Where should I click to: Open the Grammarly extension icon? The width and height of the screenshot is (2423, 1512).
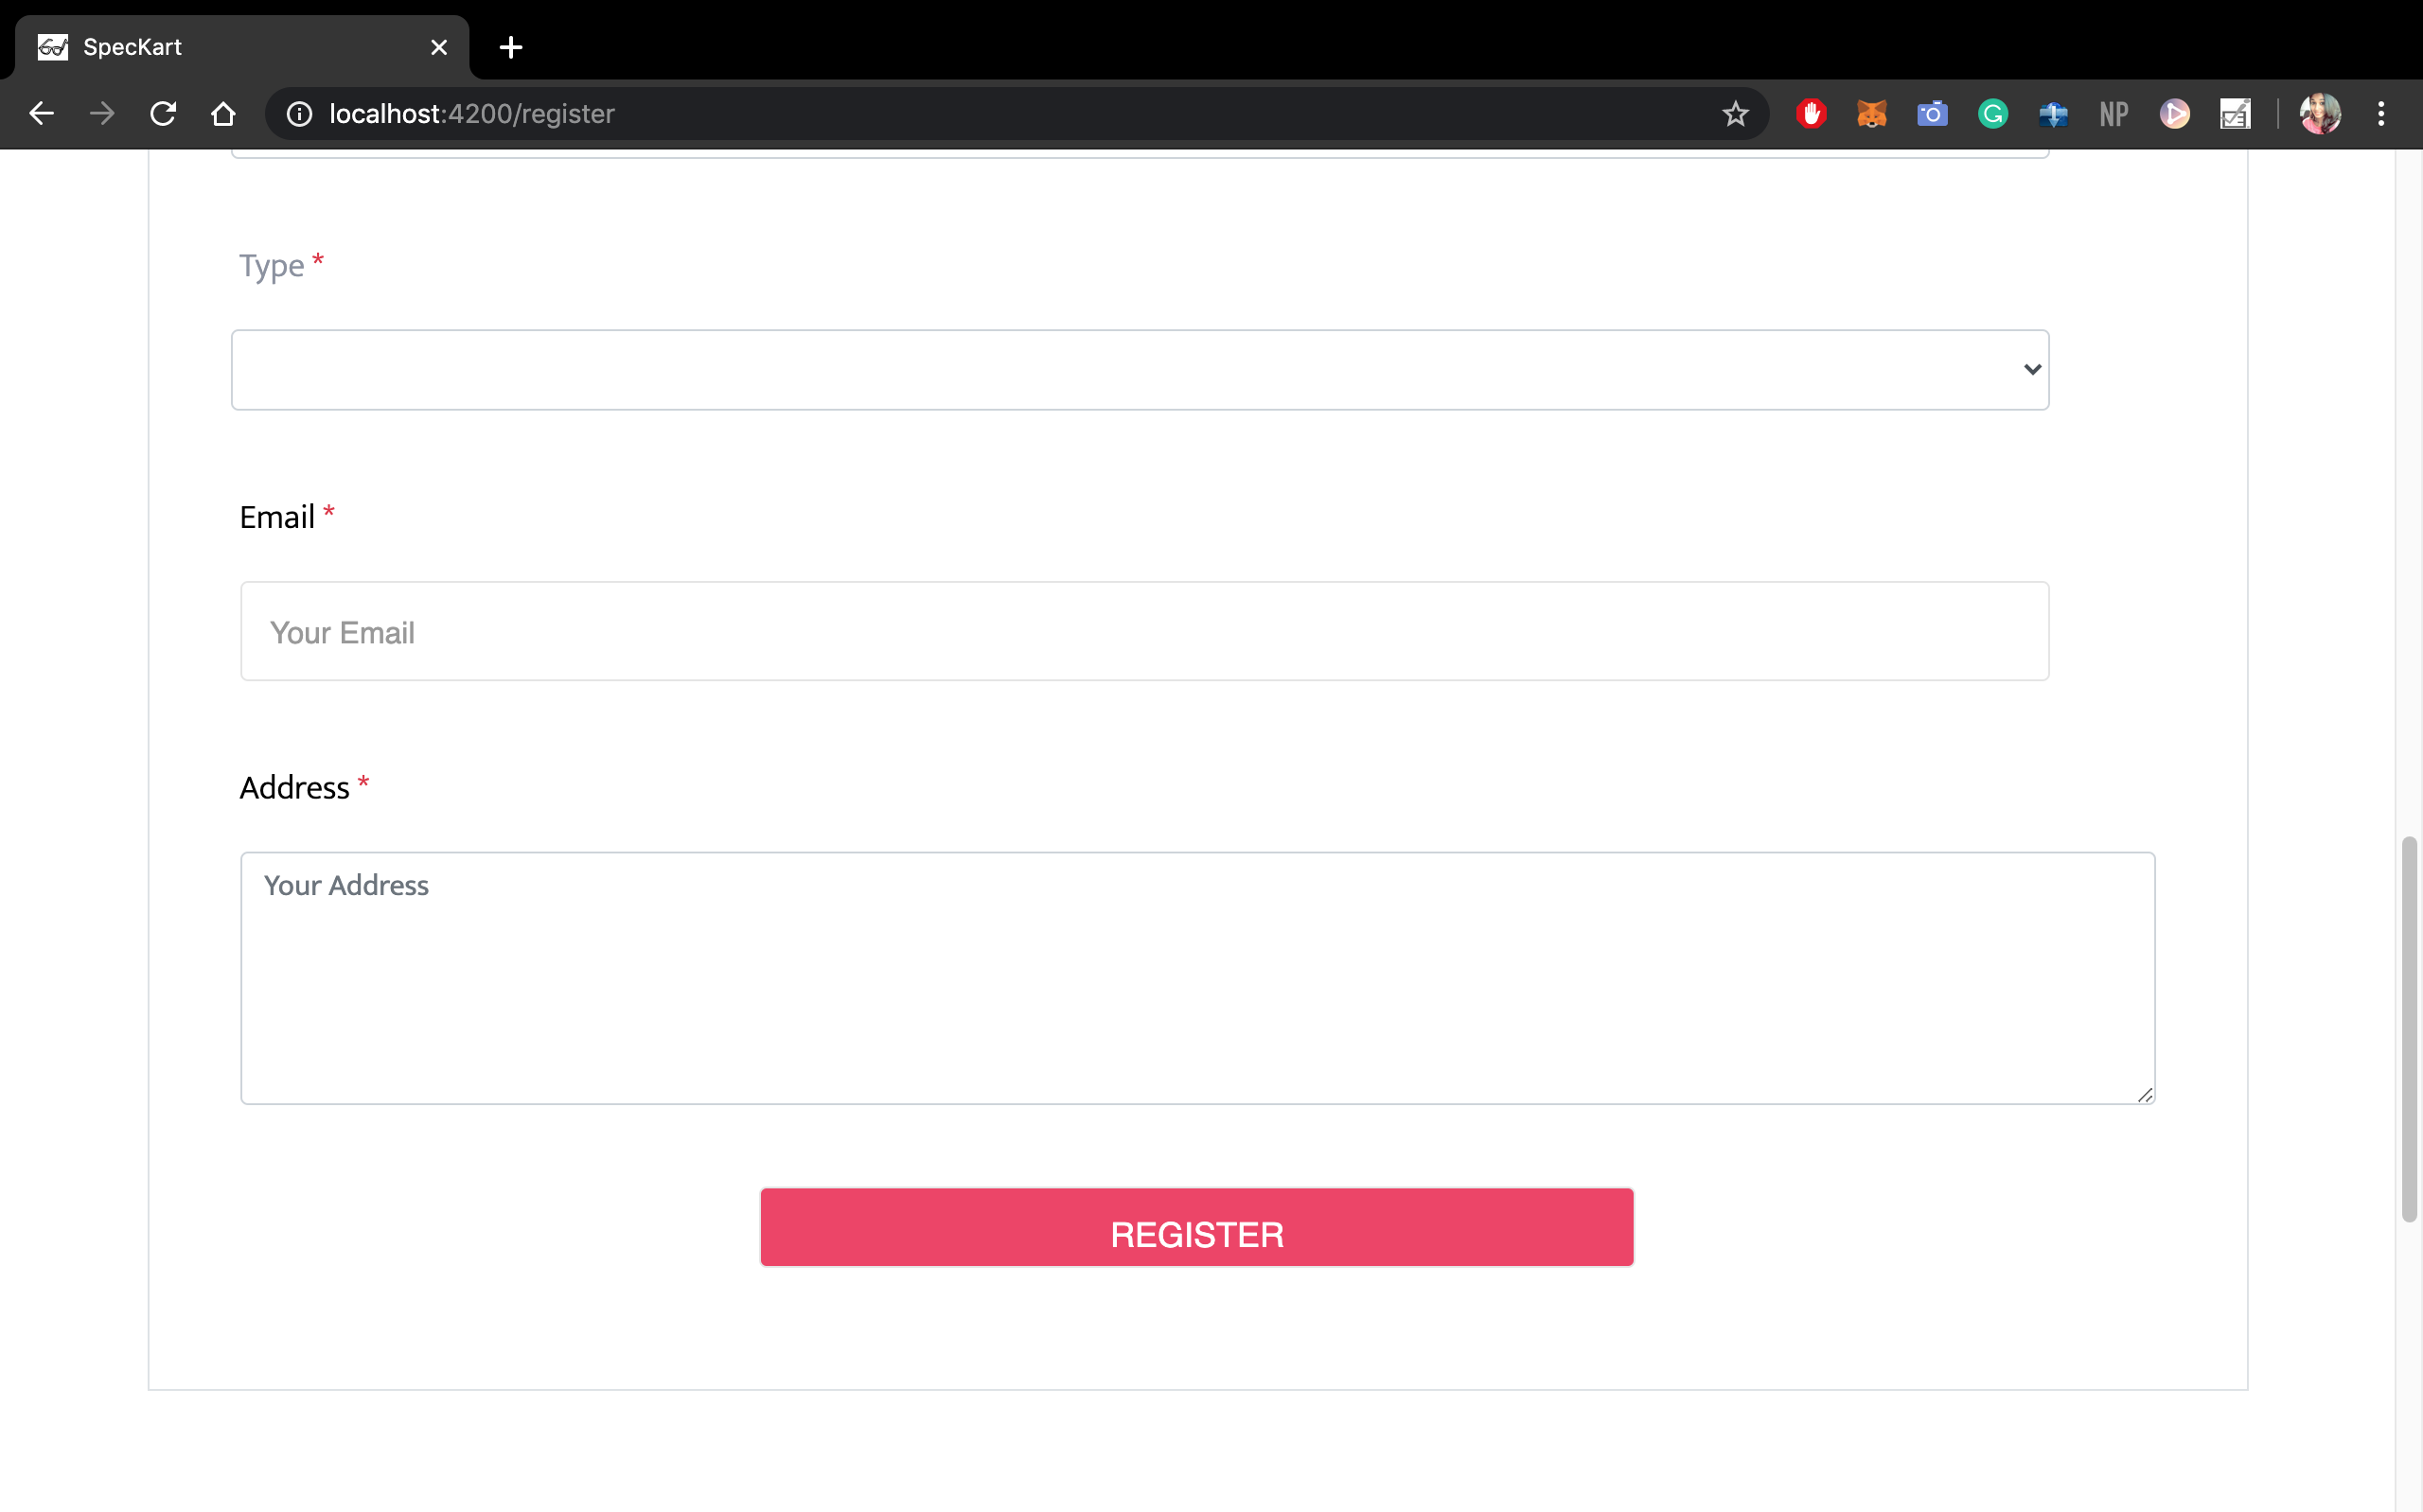tap(1993, 114)
